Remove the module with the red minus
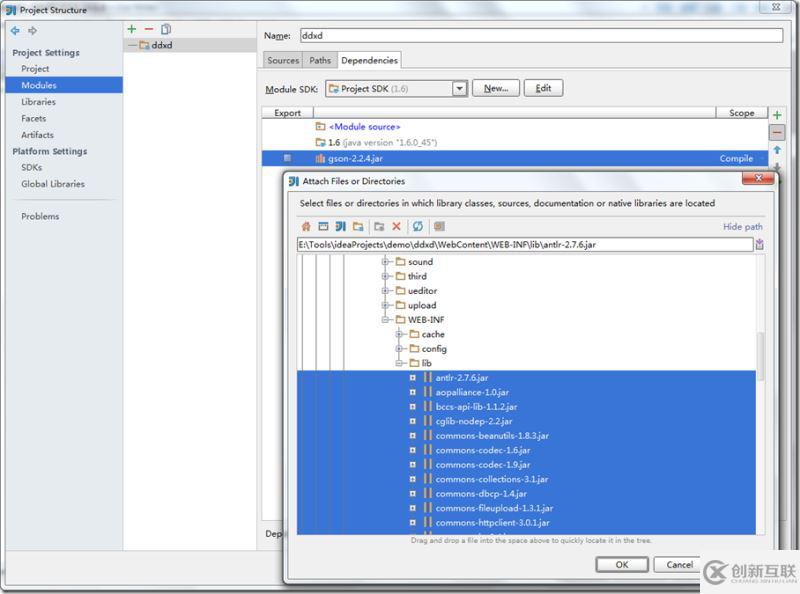 pyautogui.click(x=148, y=29)
